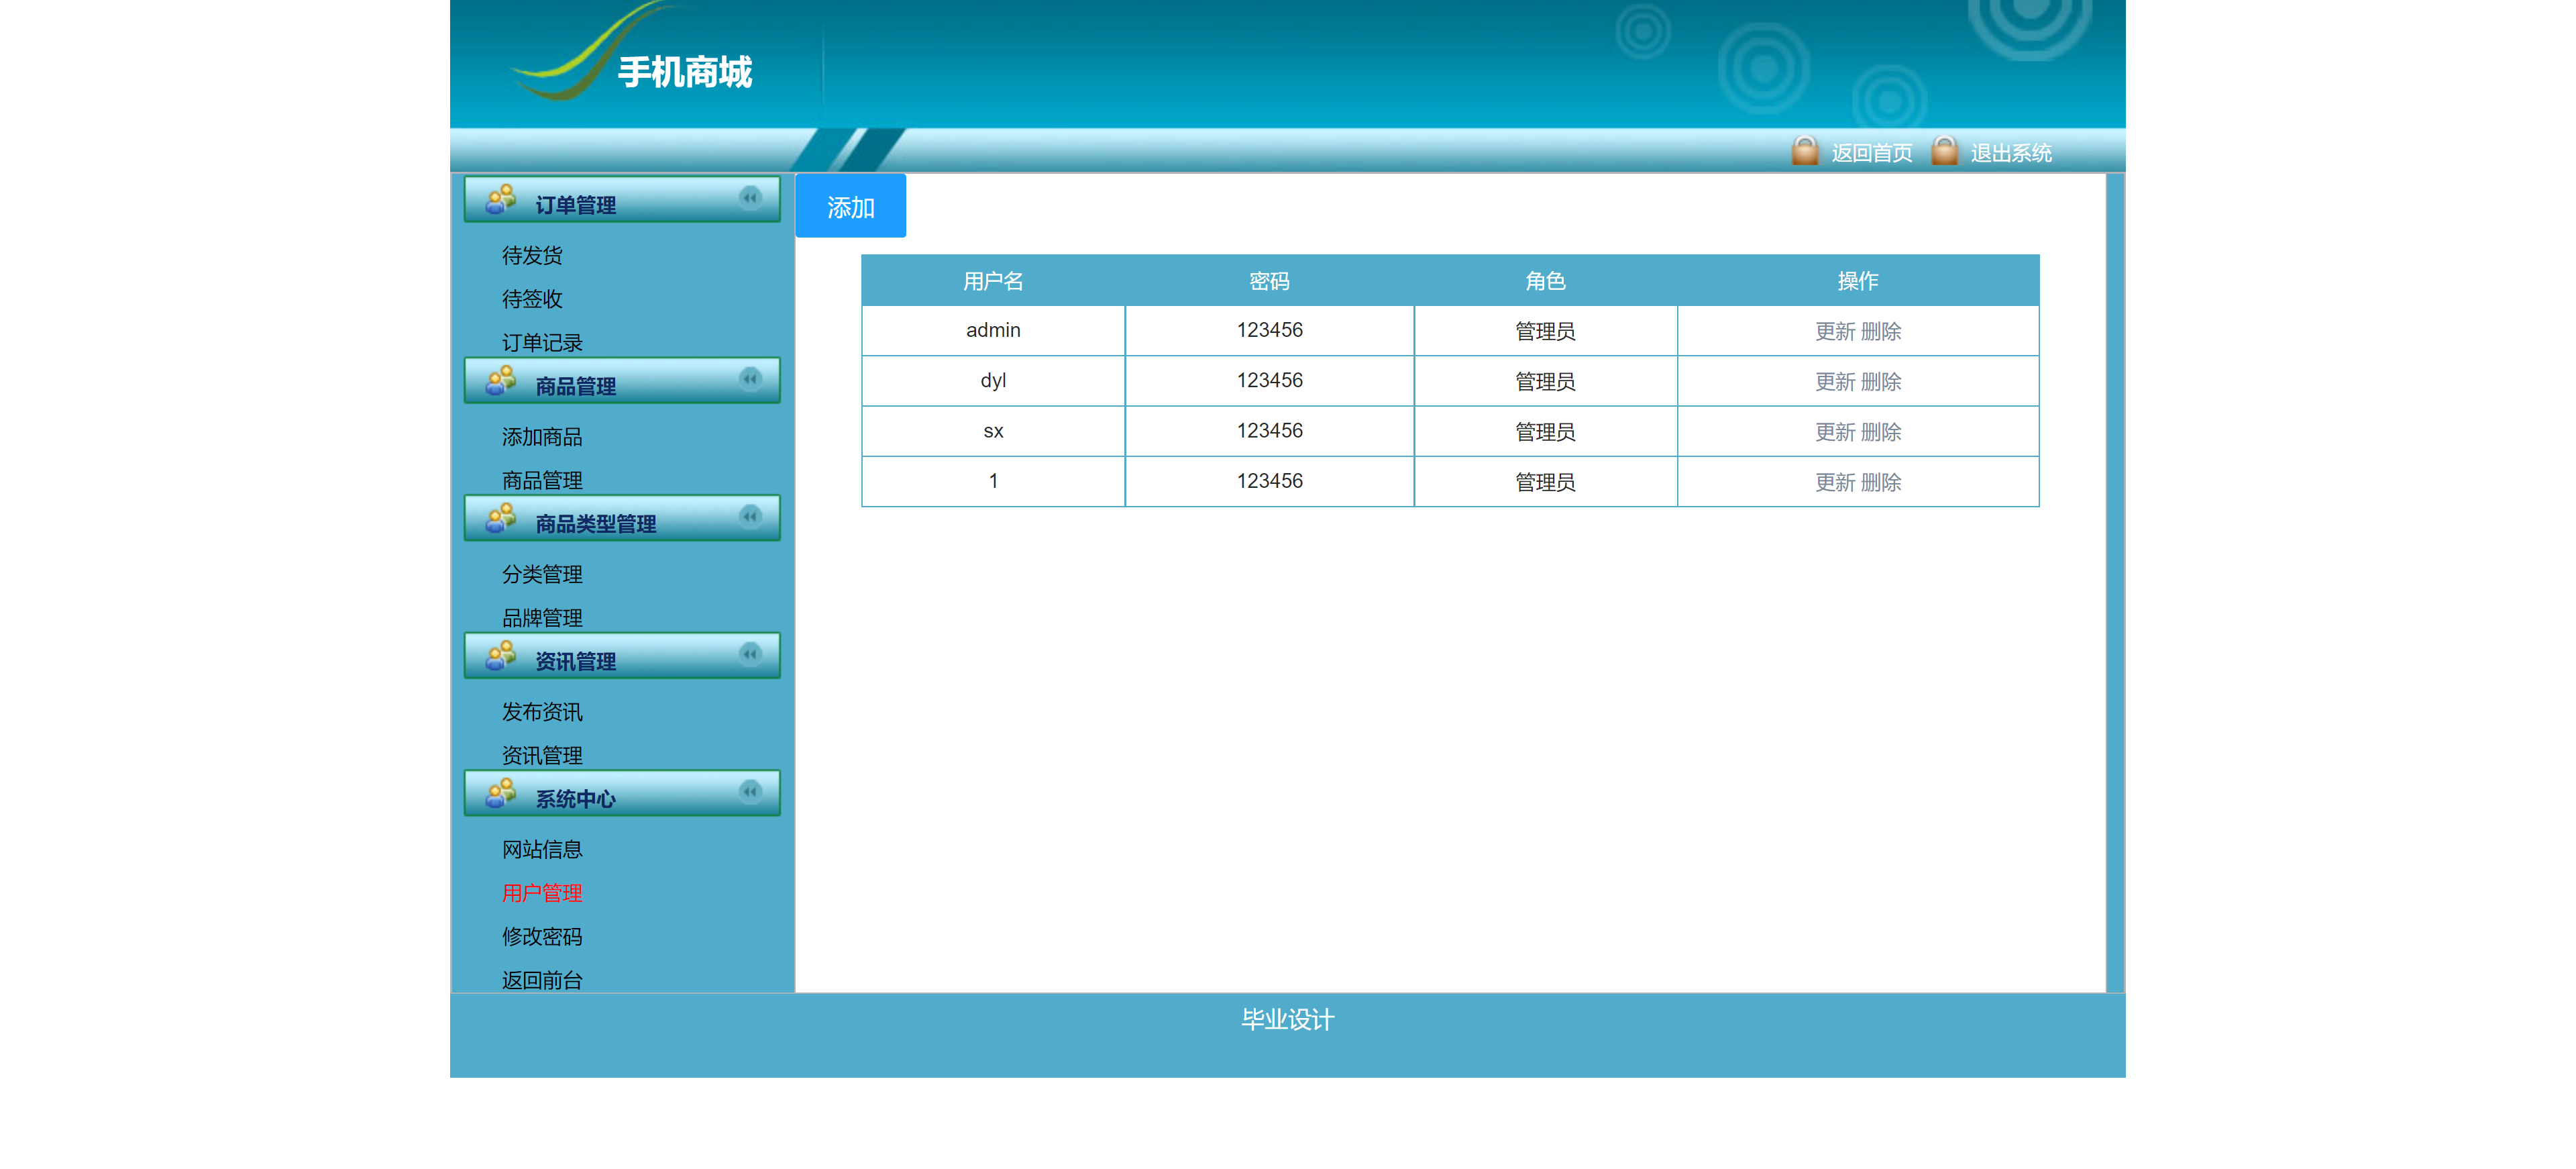
Task: Click the users icon on 商品类型管理 header
Action: [500, 518]
